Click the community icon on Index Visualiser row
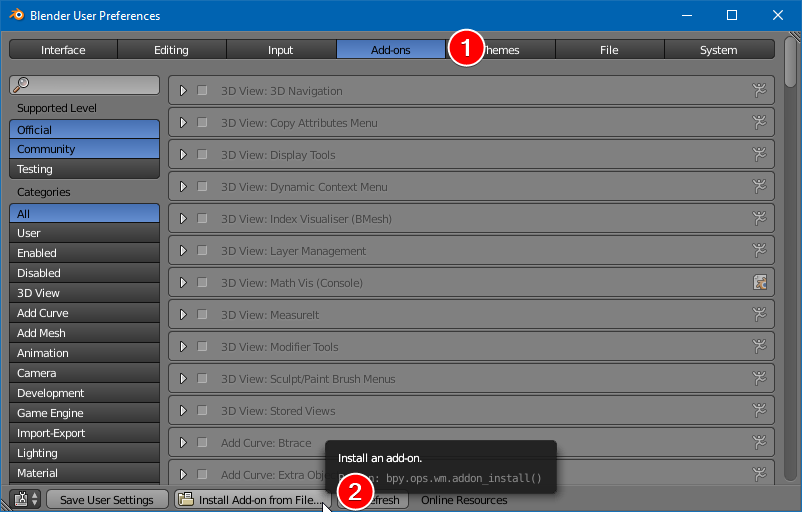This screenshot has height=512, width=802. point(760,218)
